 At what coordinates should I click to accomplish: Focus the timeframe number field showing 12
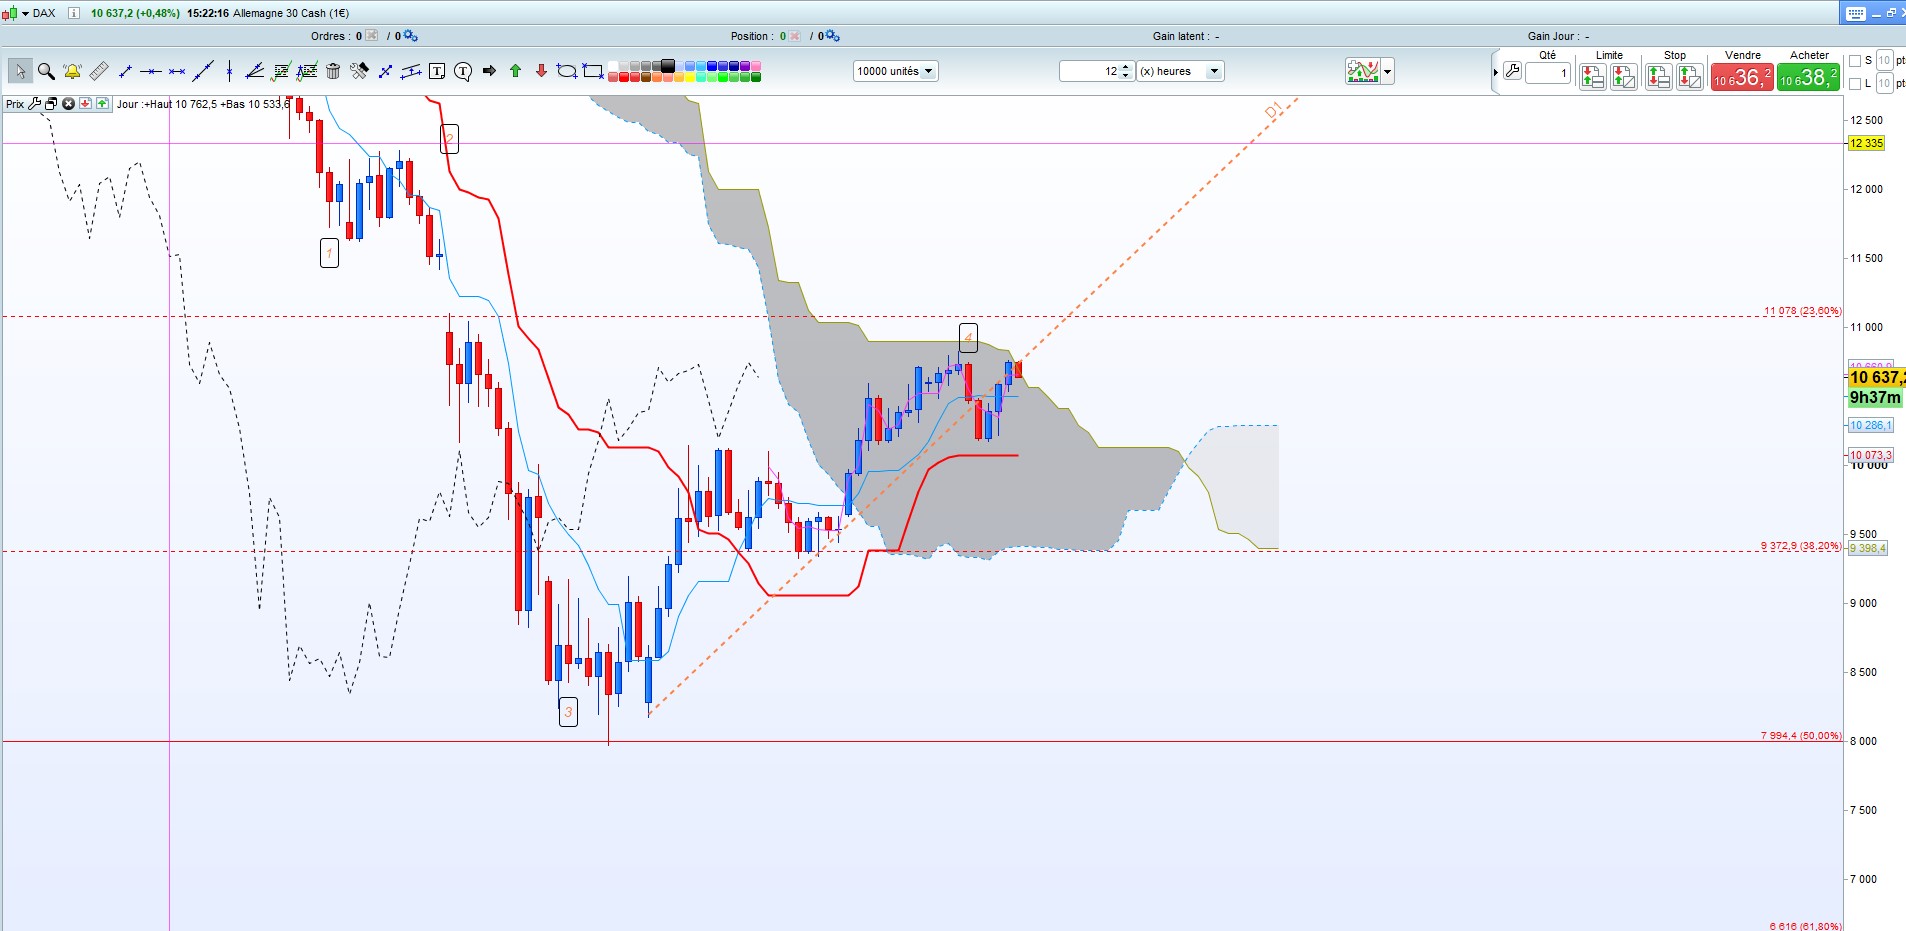click(x=1090, y=71)
